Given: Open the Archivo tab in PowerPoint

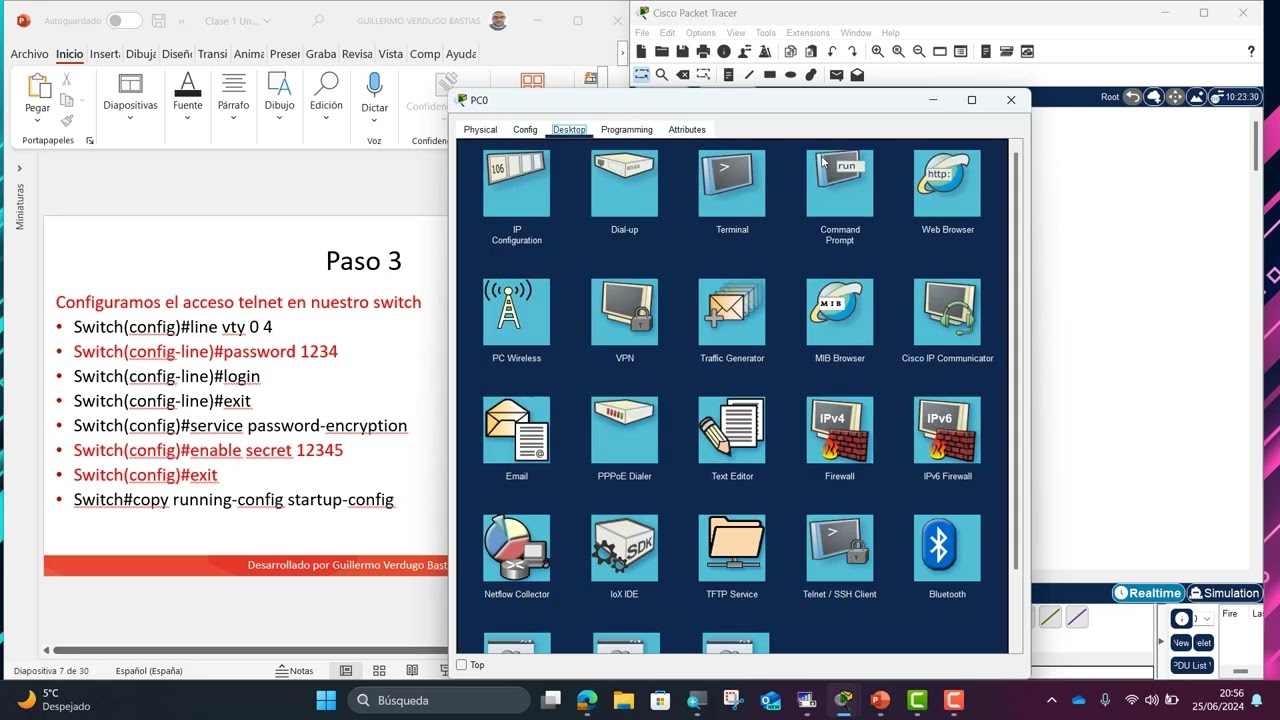Looking at the screenshot, I should [x=30, y=54].
